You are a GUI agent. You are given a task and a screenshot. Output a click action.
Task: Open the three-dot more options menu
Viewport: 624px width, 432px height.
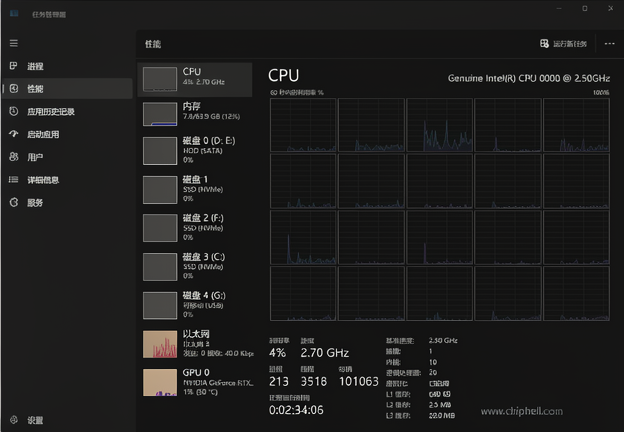pyautogui.click(x=609, y=44)
